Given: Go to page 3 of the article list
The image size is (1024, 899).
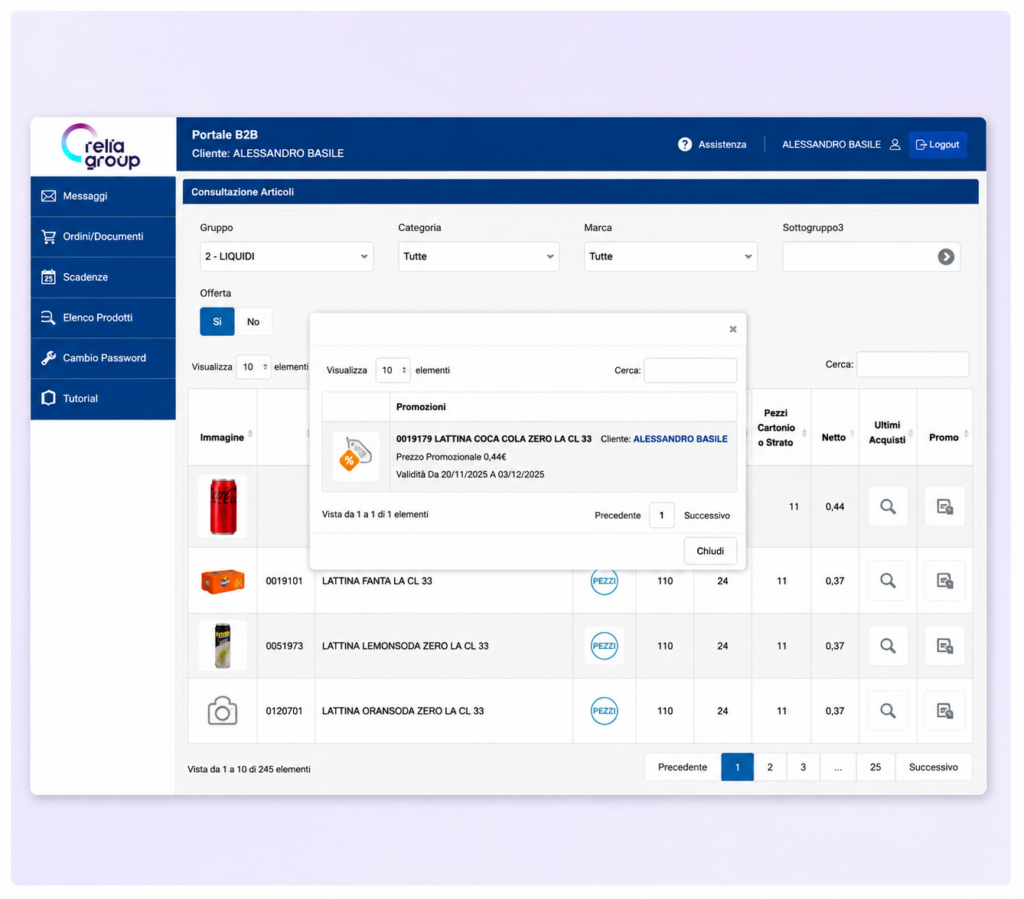Looking at the screenshot, I should (803, 767).
